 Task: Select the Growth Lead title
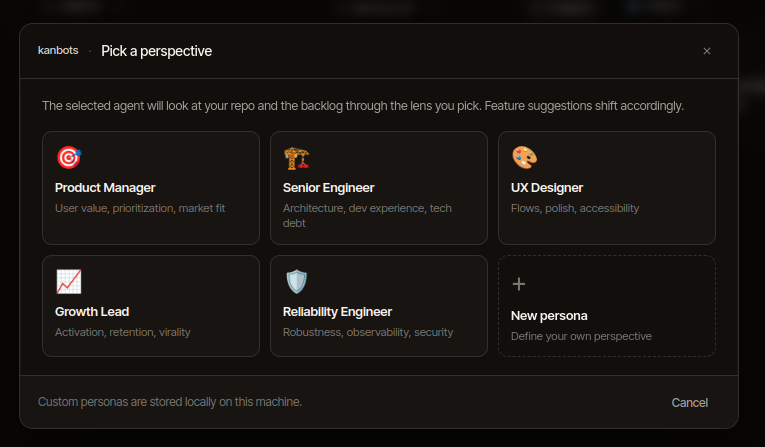coord(92,312)
